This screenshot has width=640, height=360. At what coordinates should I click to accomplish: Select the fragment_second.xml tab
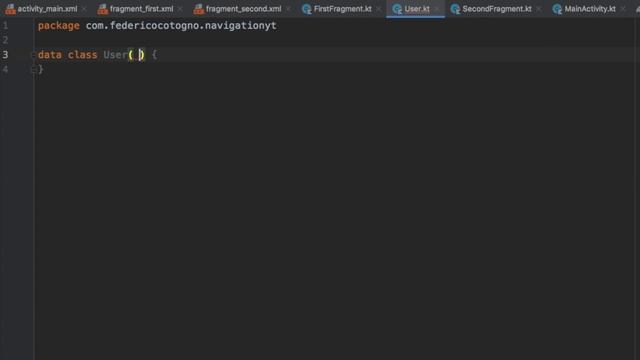coord(243,9)
